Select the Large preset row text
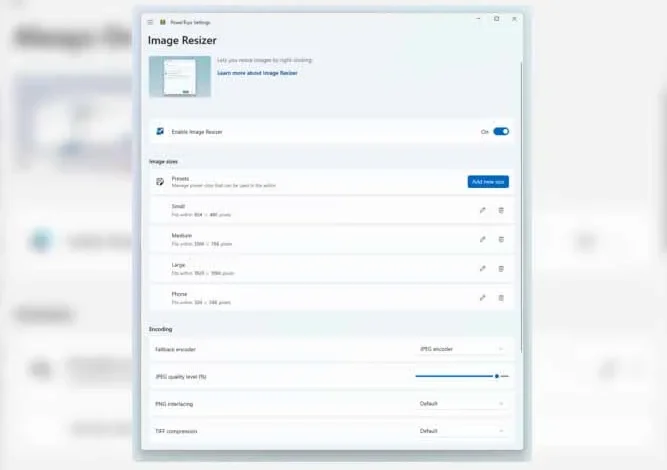Screen dimensions: 667x470 (x=203, y=269)
